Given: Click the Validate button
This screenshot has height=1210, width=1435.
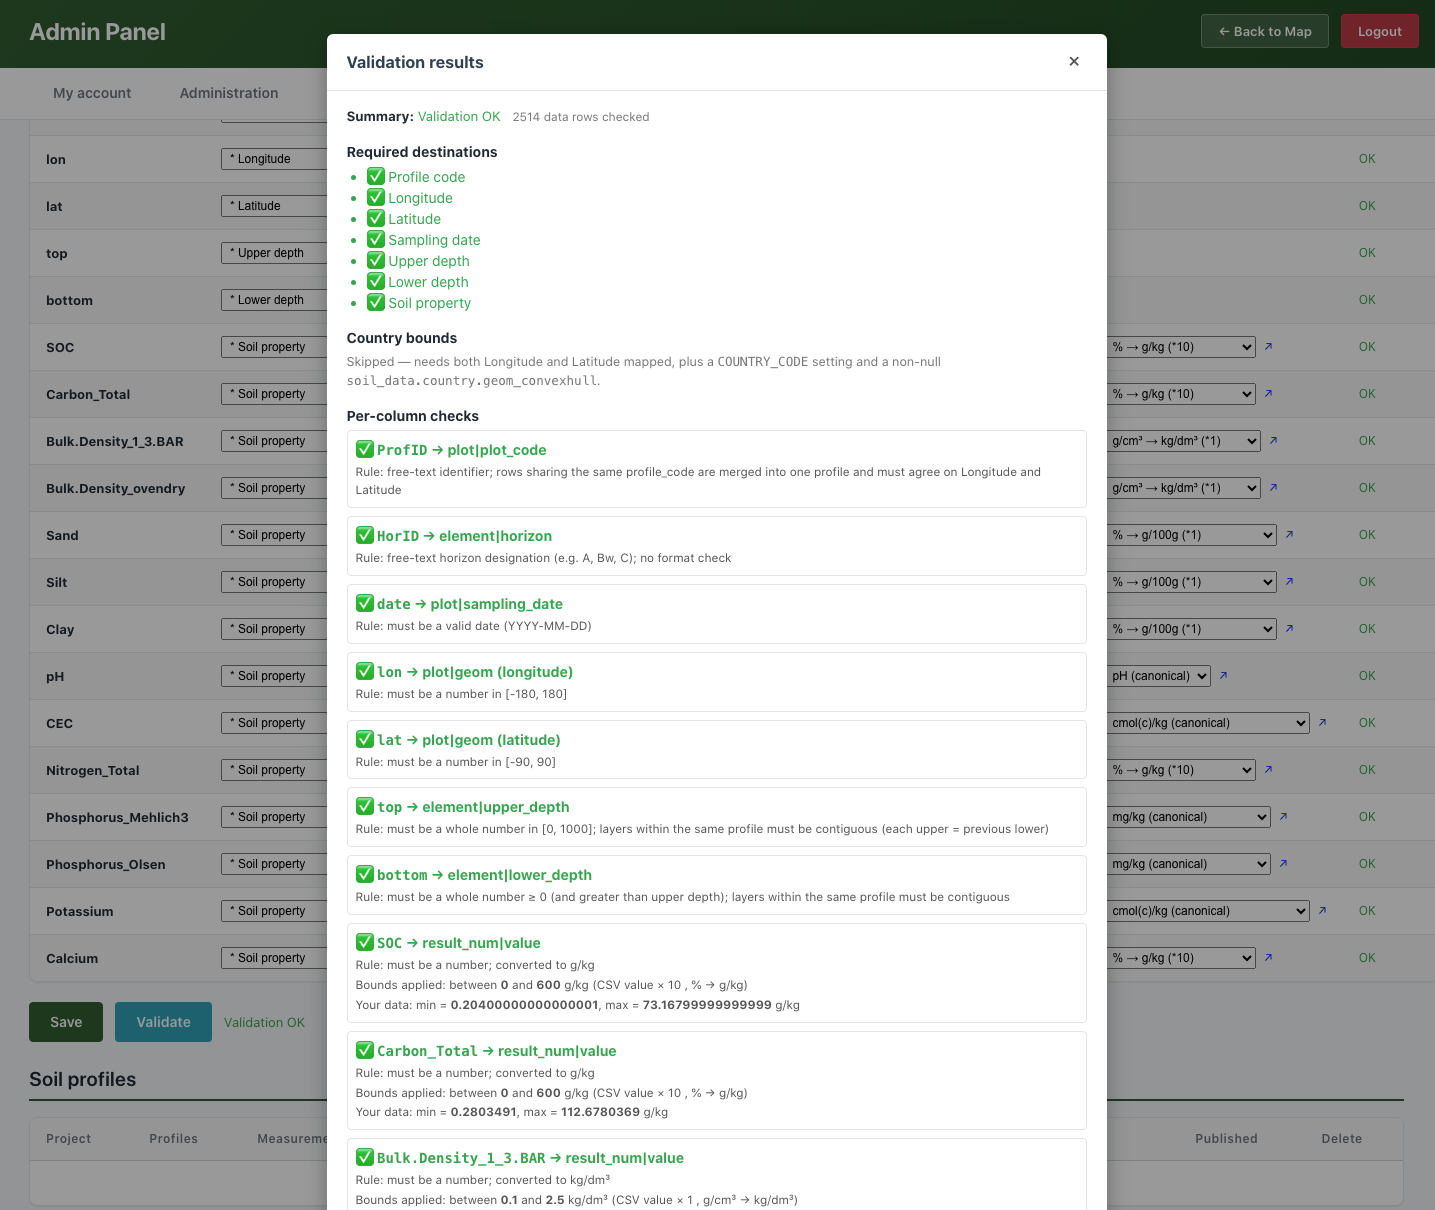Looking at the screenshot, I should click(x=163, y=1022).
